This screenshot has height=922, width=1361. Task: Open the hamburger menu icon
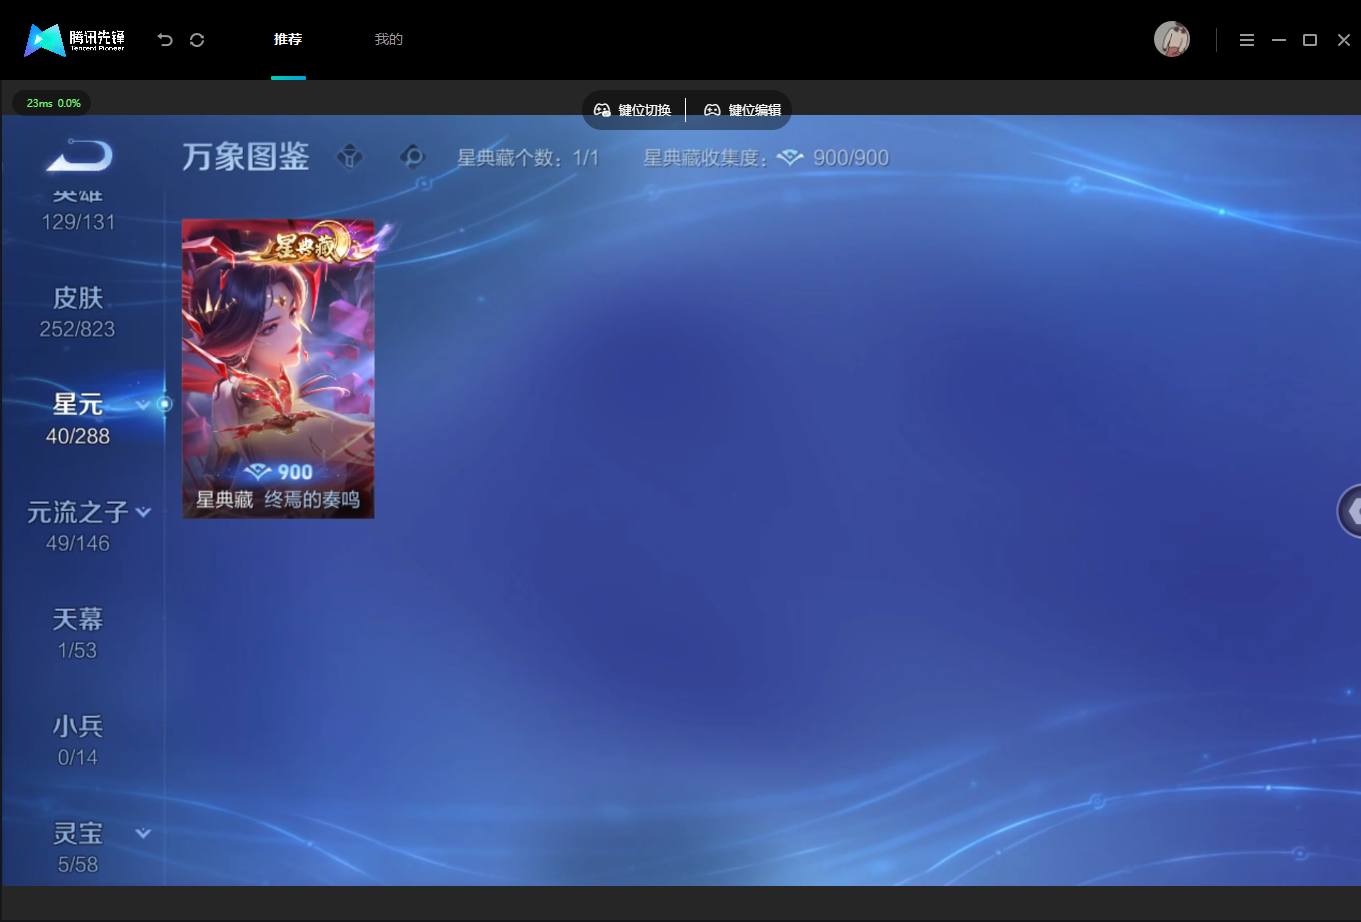tap(1247, 40)
